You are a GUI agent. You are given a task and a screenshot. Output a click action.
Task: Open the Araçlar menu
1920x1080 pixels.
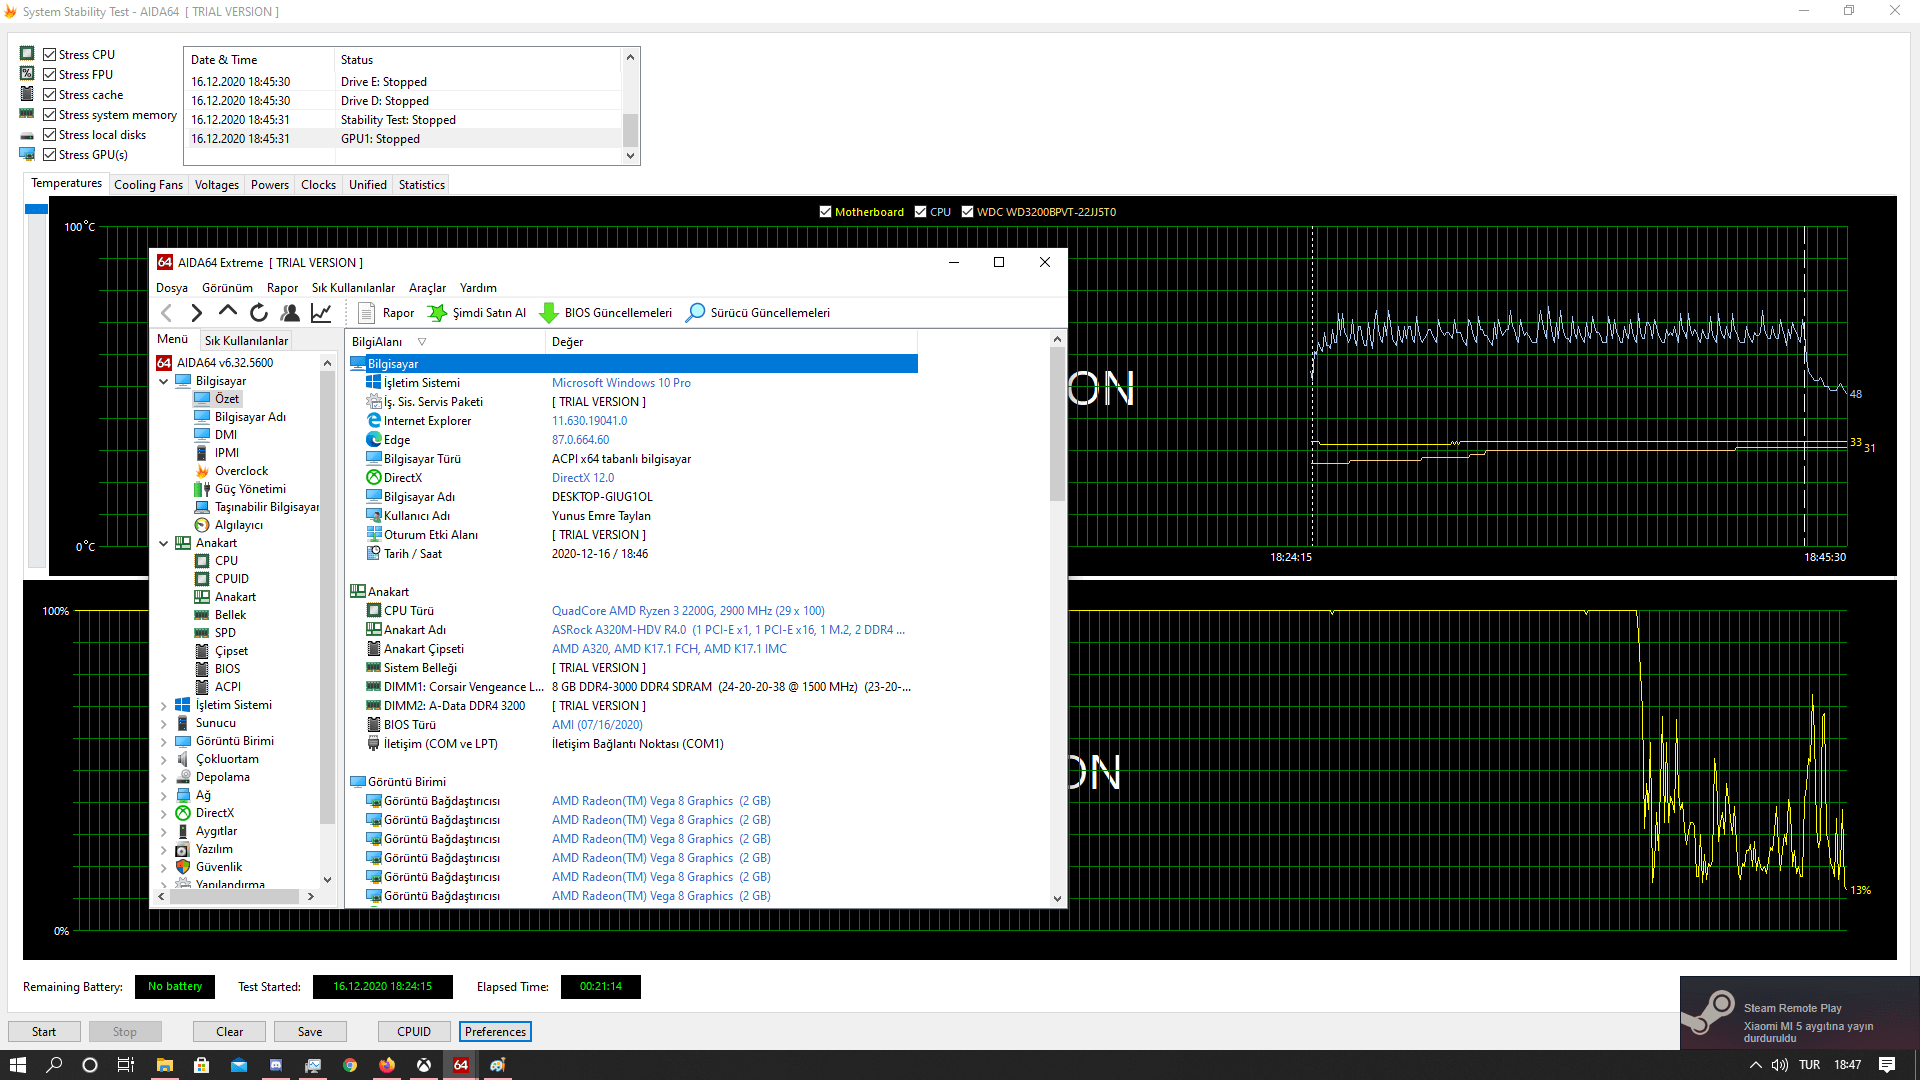point(427,288)
